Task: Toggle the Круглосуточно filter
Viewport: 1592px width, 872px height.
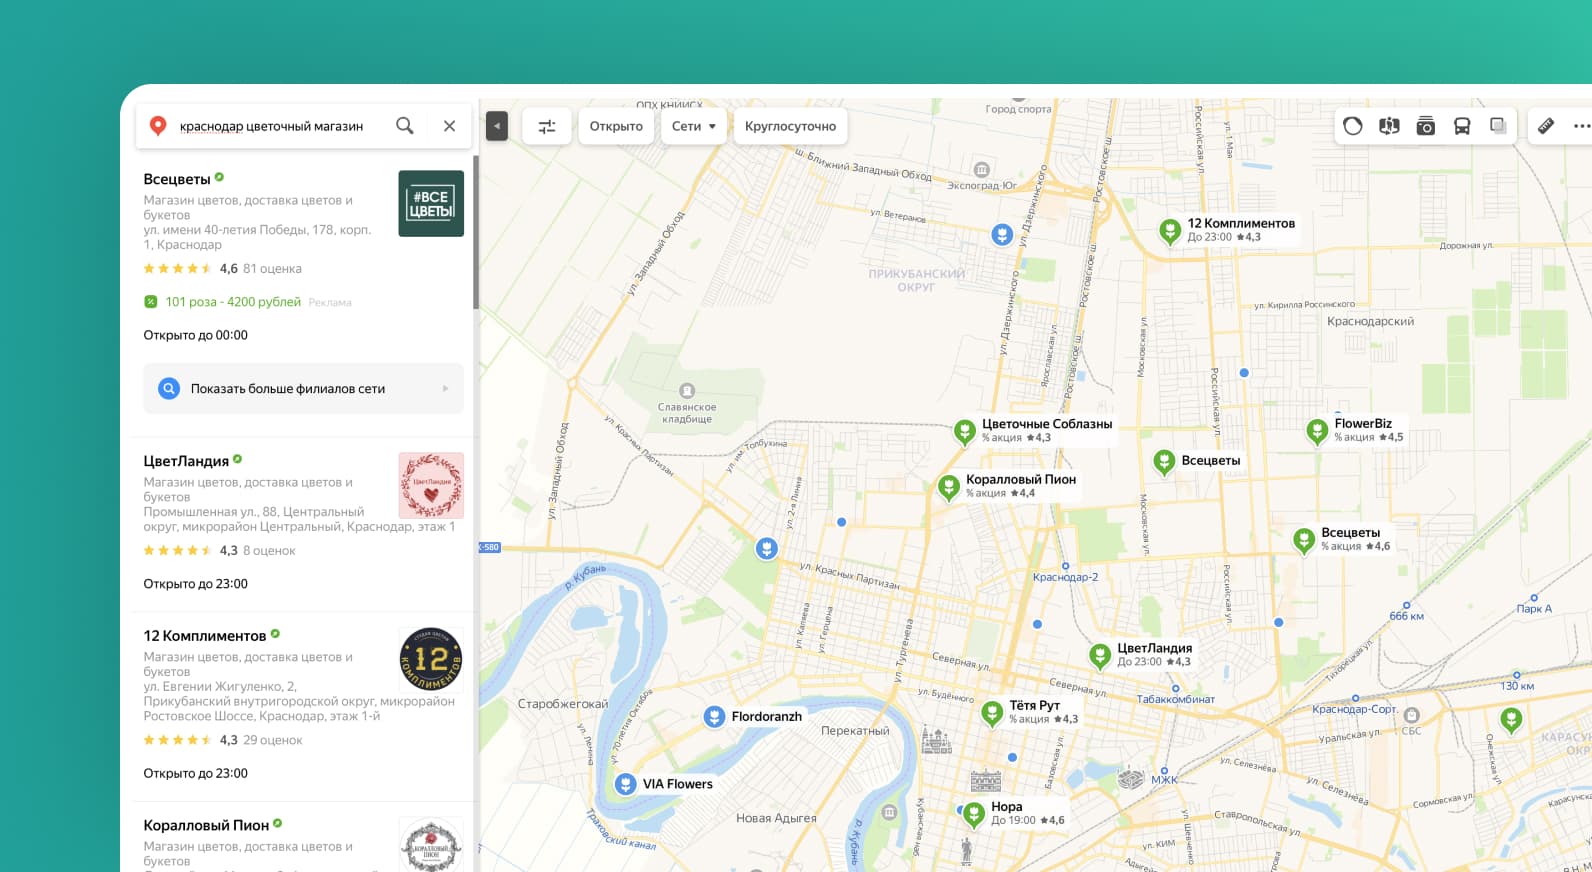Action: (x=790, y=126)
